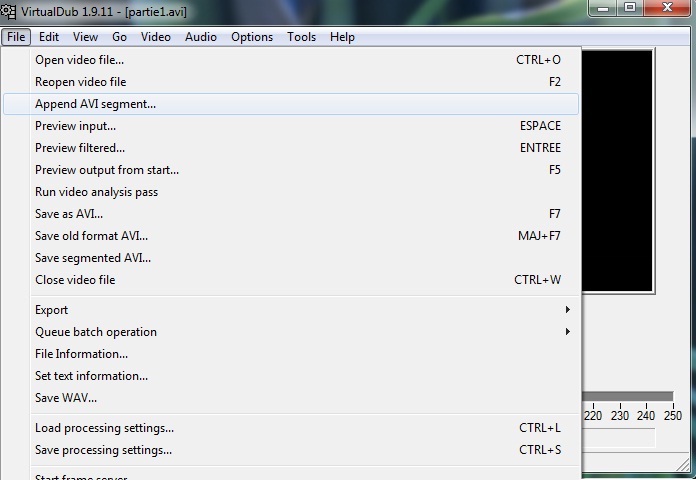
Task: Click the black video output pane
Action: [x=617, y=171]
